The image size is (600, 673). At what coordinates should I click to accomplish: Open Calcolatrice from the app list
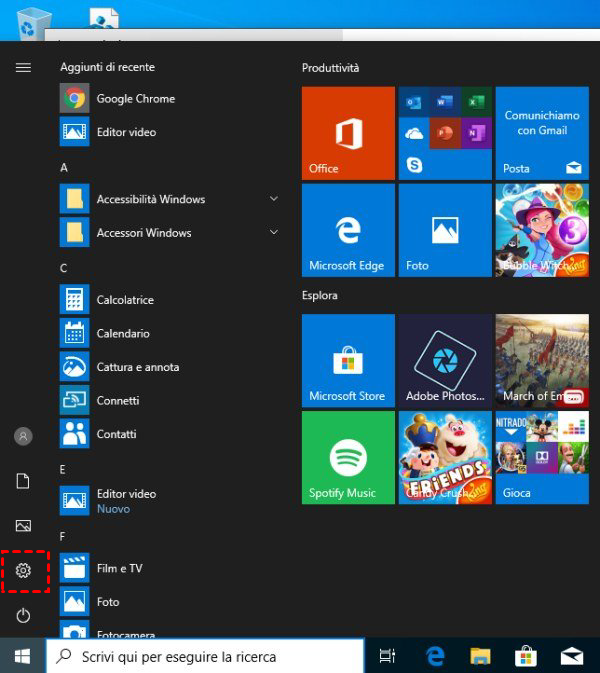(x=125, y=299)
